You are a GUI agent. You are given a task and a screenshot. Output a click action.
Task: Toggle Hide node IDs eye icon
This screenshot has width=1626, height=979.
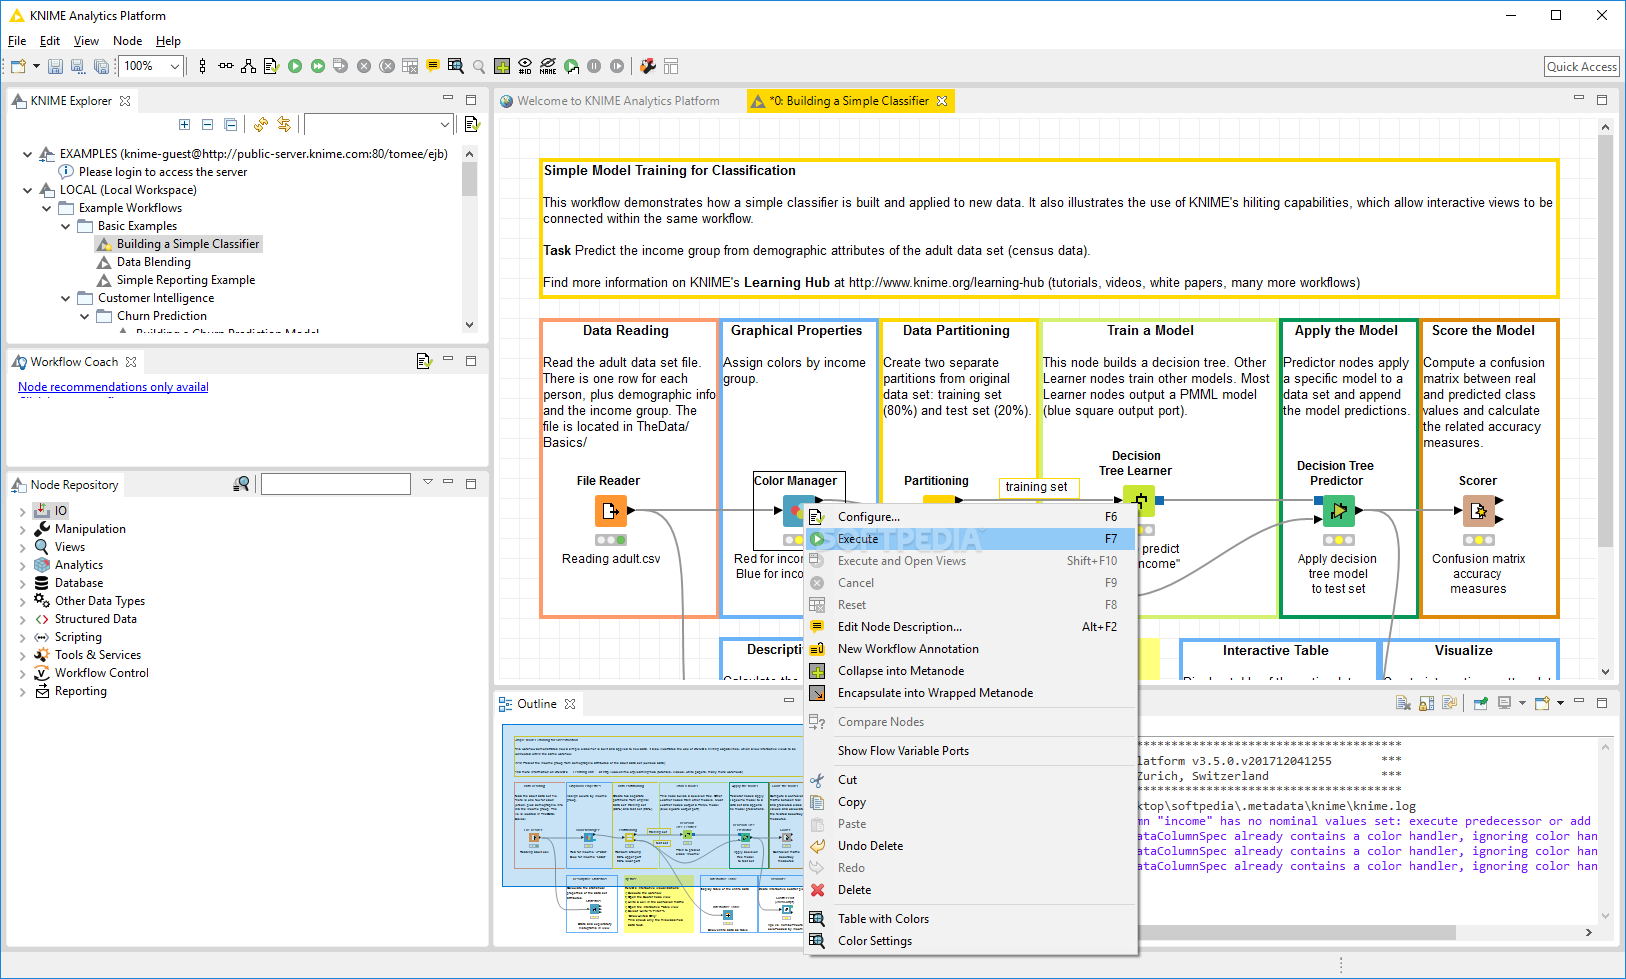click(525, 66)
